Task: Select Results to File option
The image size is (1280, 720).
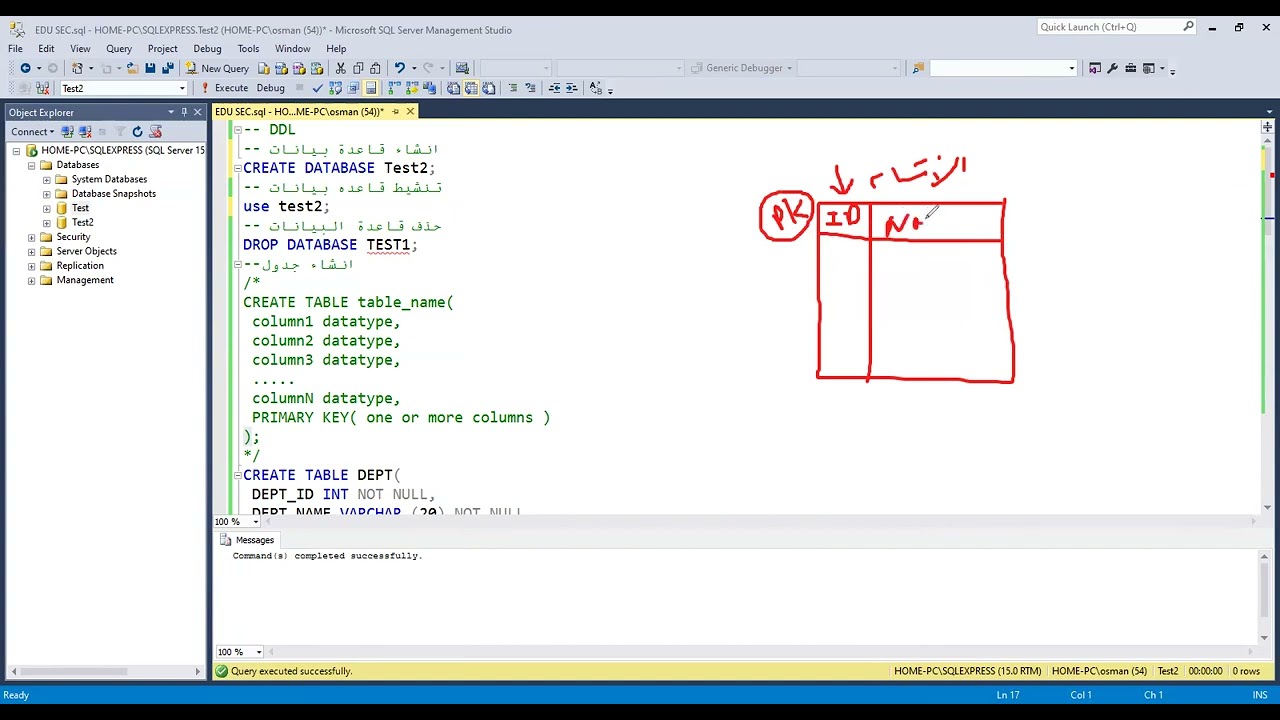Action: point(488,88)
